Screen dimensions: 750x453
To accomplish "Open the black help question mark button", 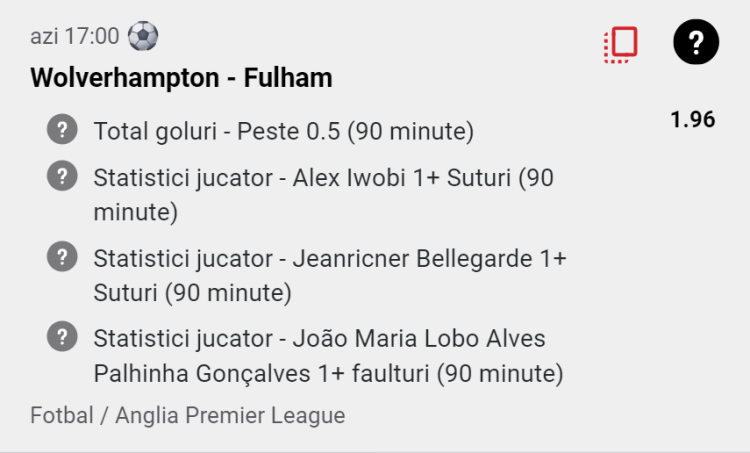I will [696, 42].
